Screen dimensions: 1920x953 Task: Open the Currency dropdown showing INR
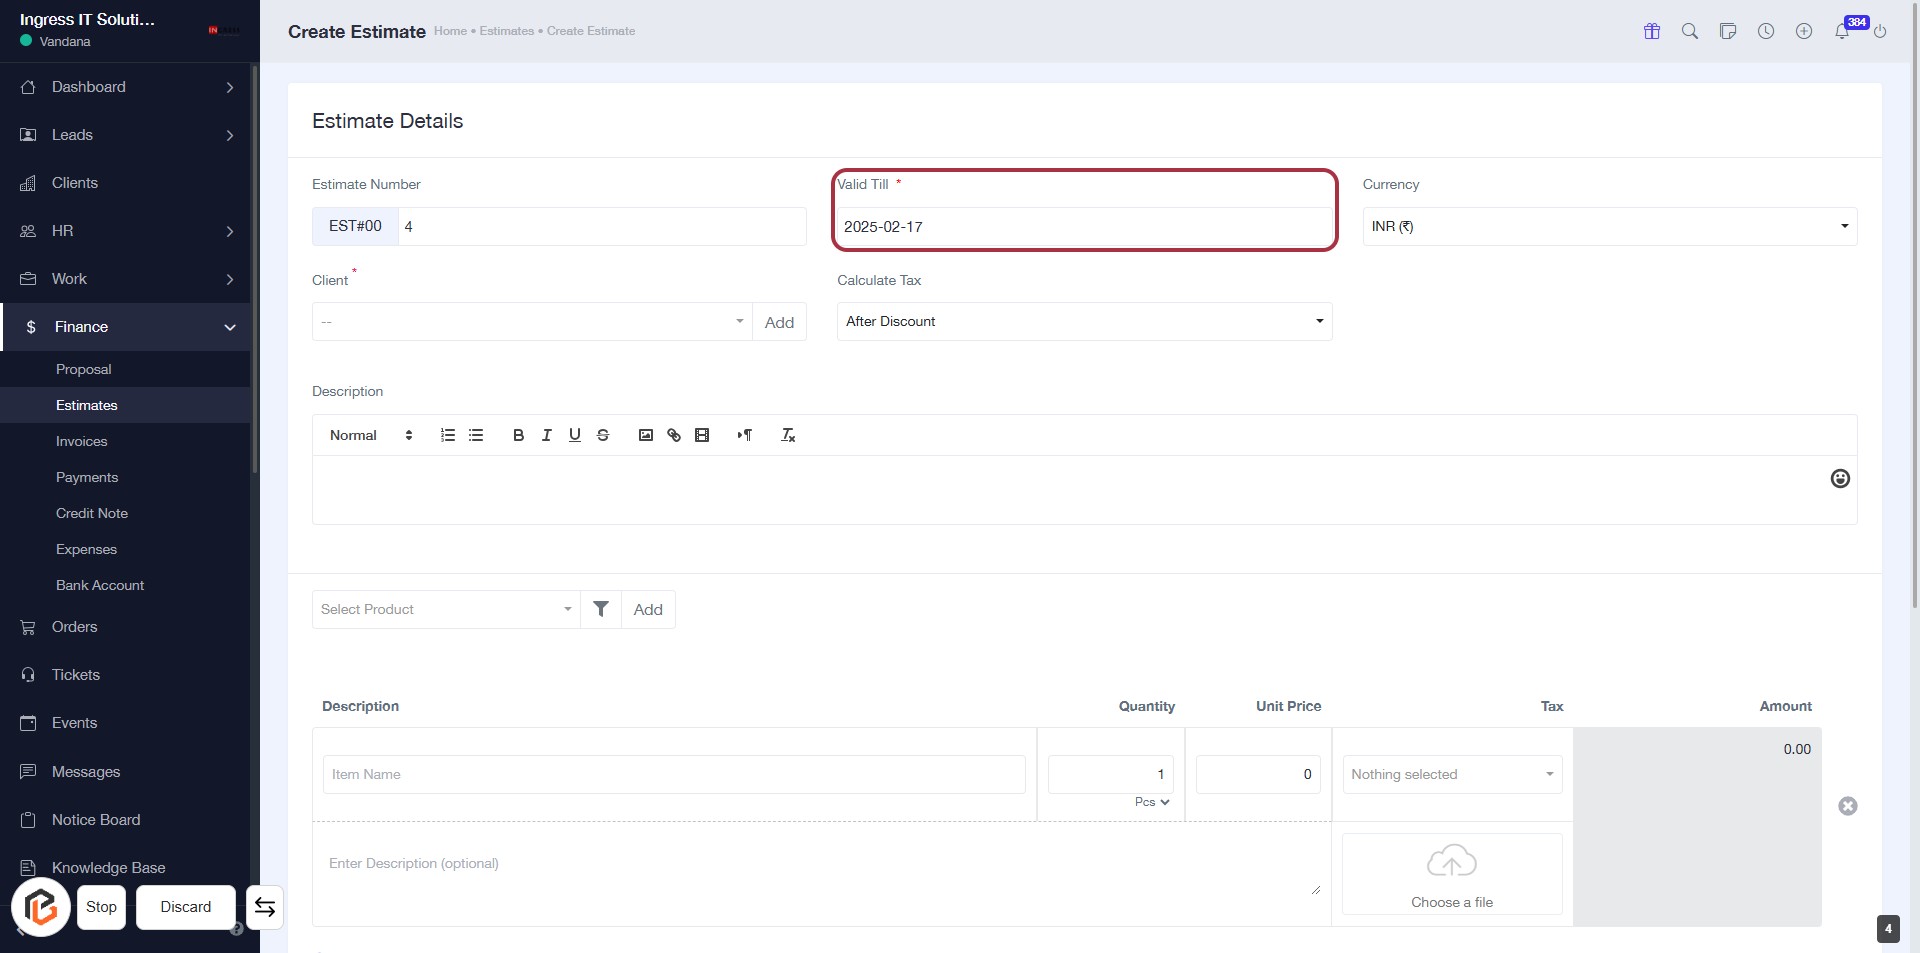coord(1609,227)
